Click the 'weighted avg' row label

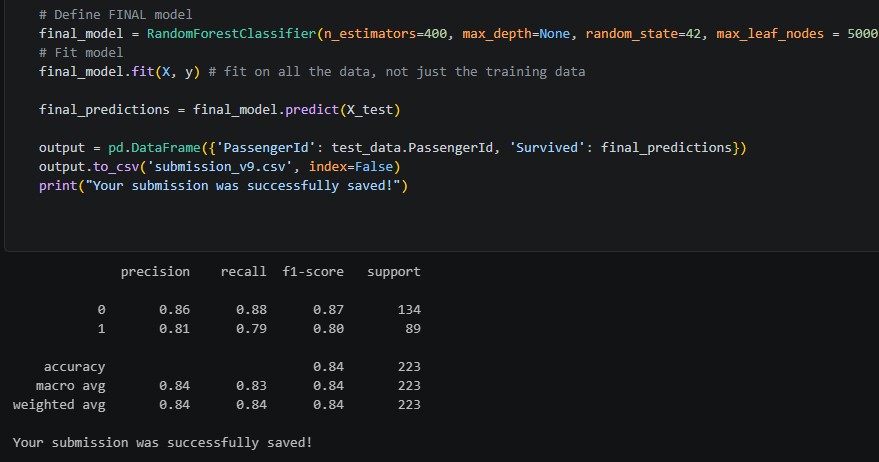click(59, 405)
